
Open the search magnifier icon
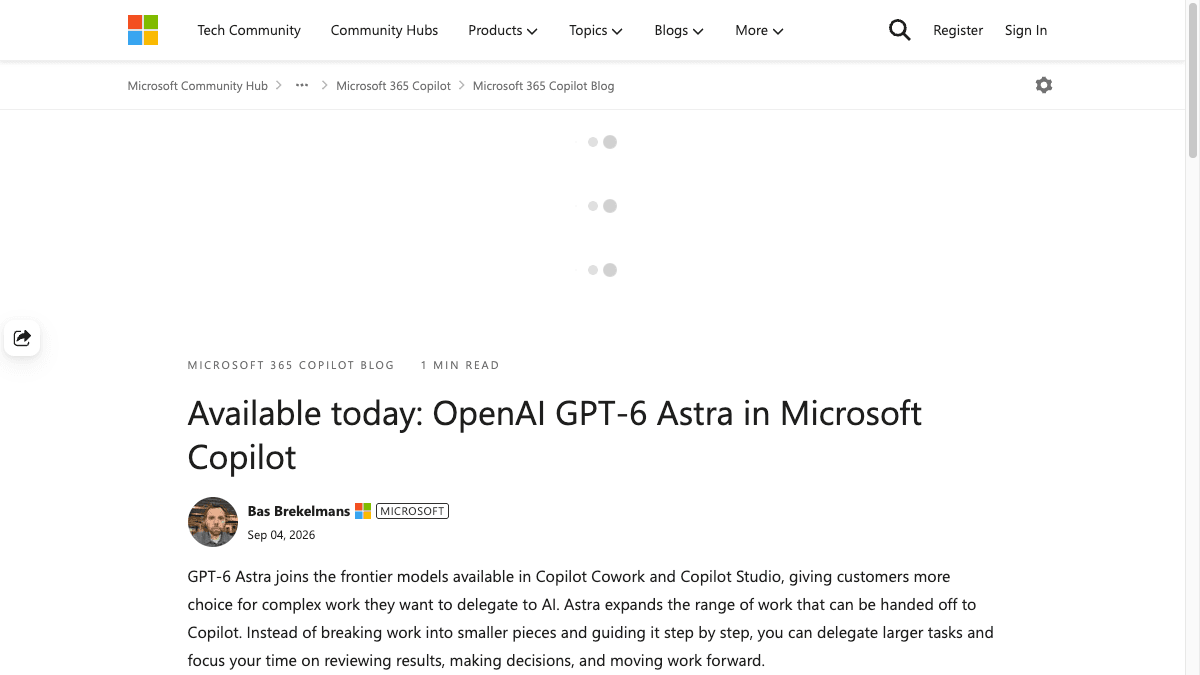tap(900, 30)
